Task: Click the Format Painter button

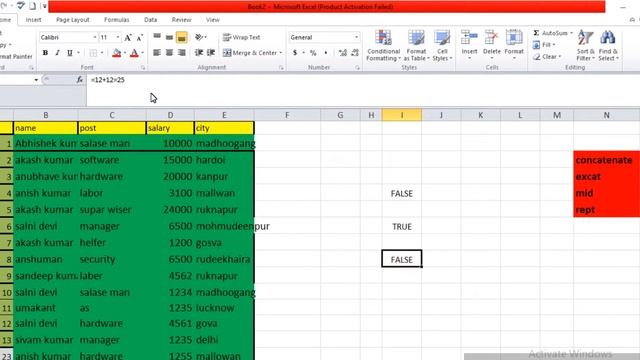Action: 16,56
